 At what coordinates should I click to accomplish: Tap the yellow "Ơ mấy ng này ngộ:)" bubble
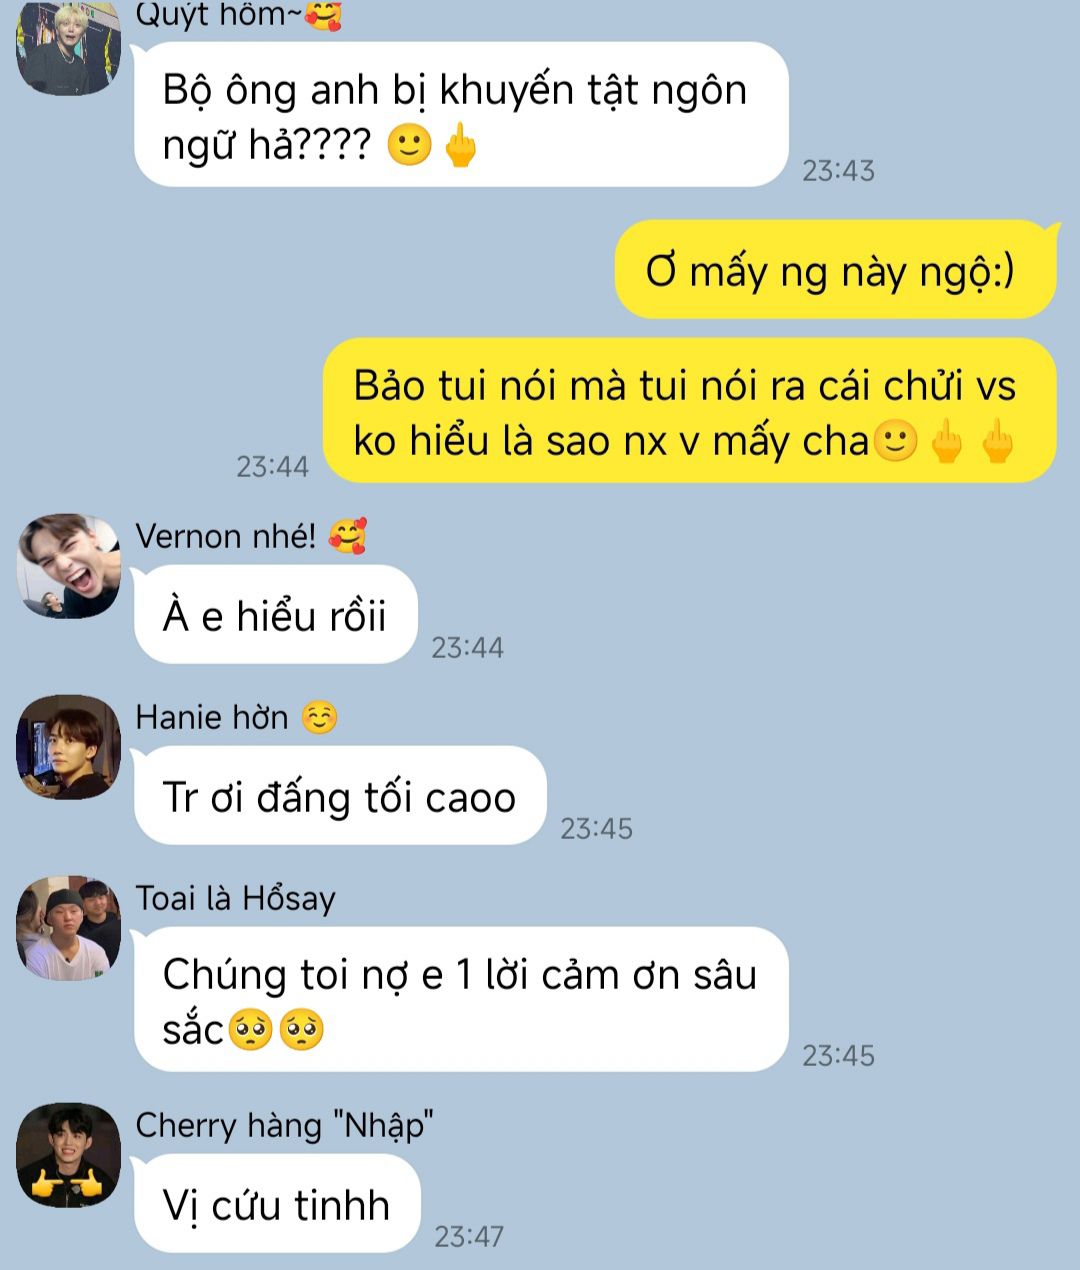835,270
